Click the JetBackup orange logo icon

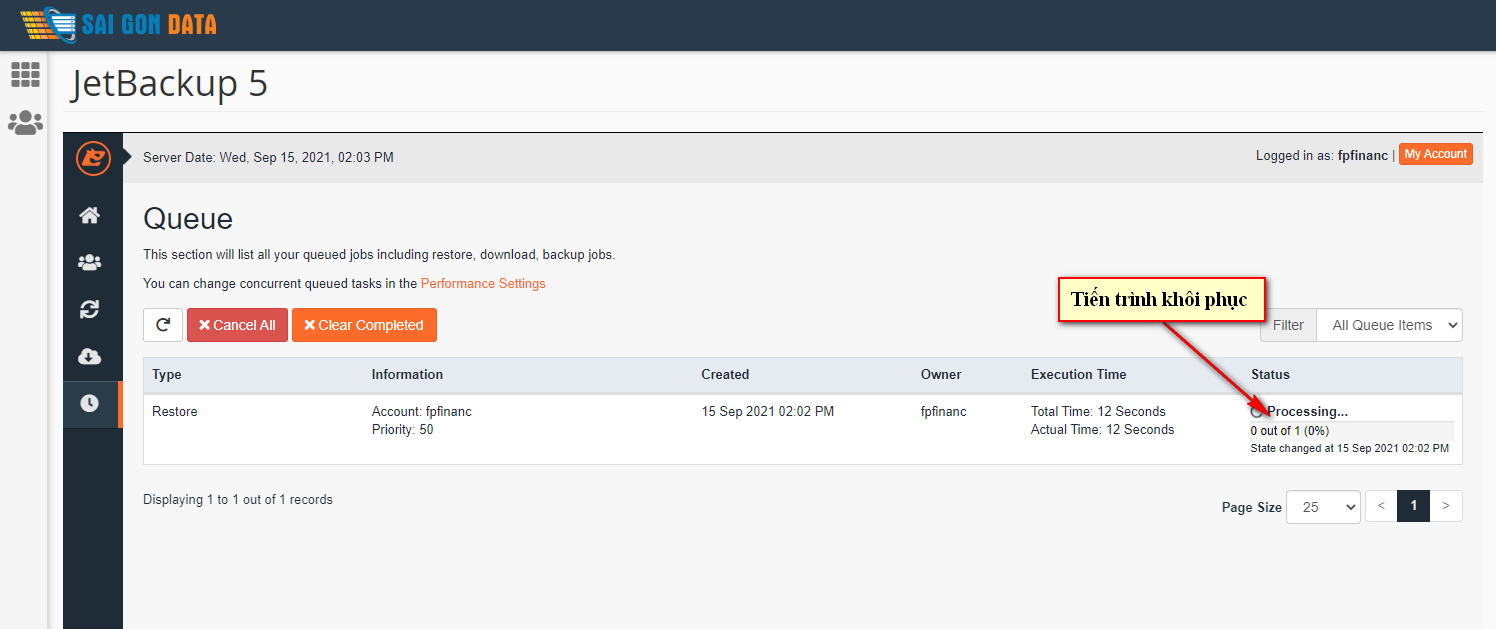coord(93,157)
